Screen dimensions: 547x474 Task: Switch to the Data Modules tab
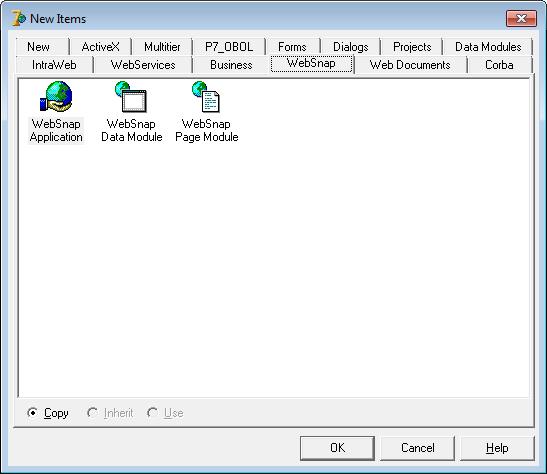(x=488, y=47)
